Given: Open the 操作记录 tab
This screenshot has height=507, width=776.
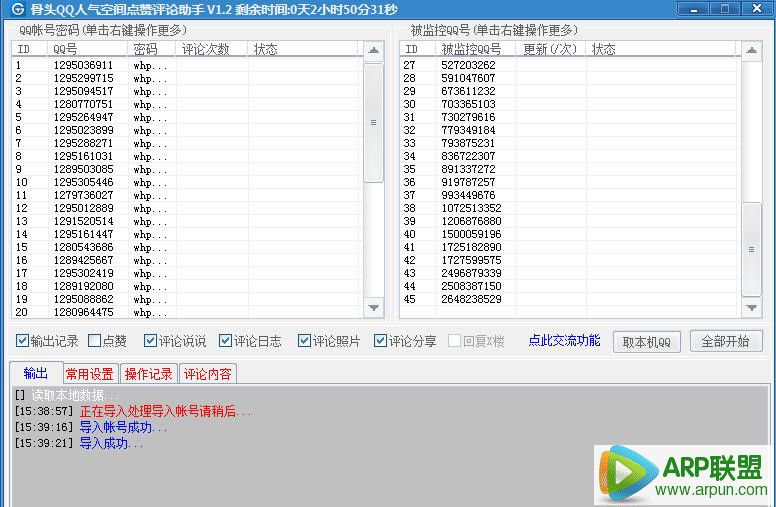Looking at the screenshot, I should [x=148, y=374].
